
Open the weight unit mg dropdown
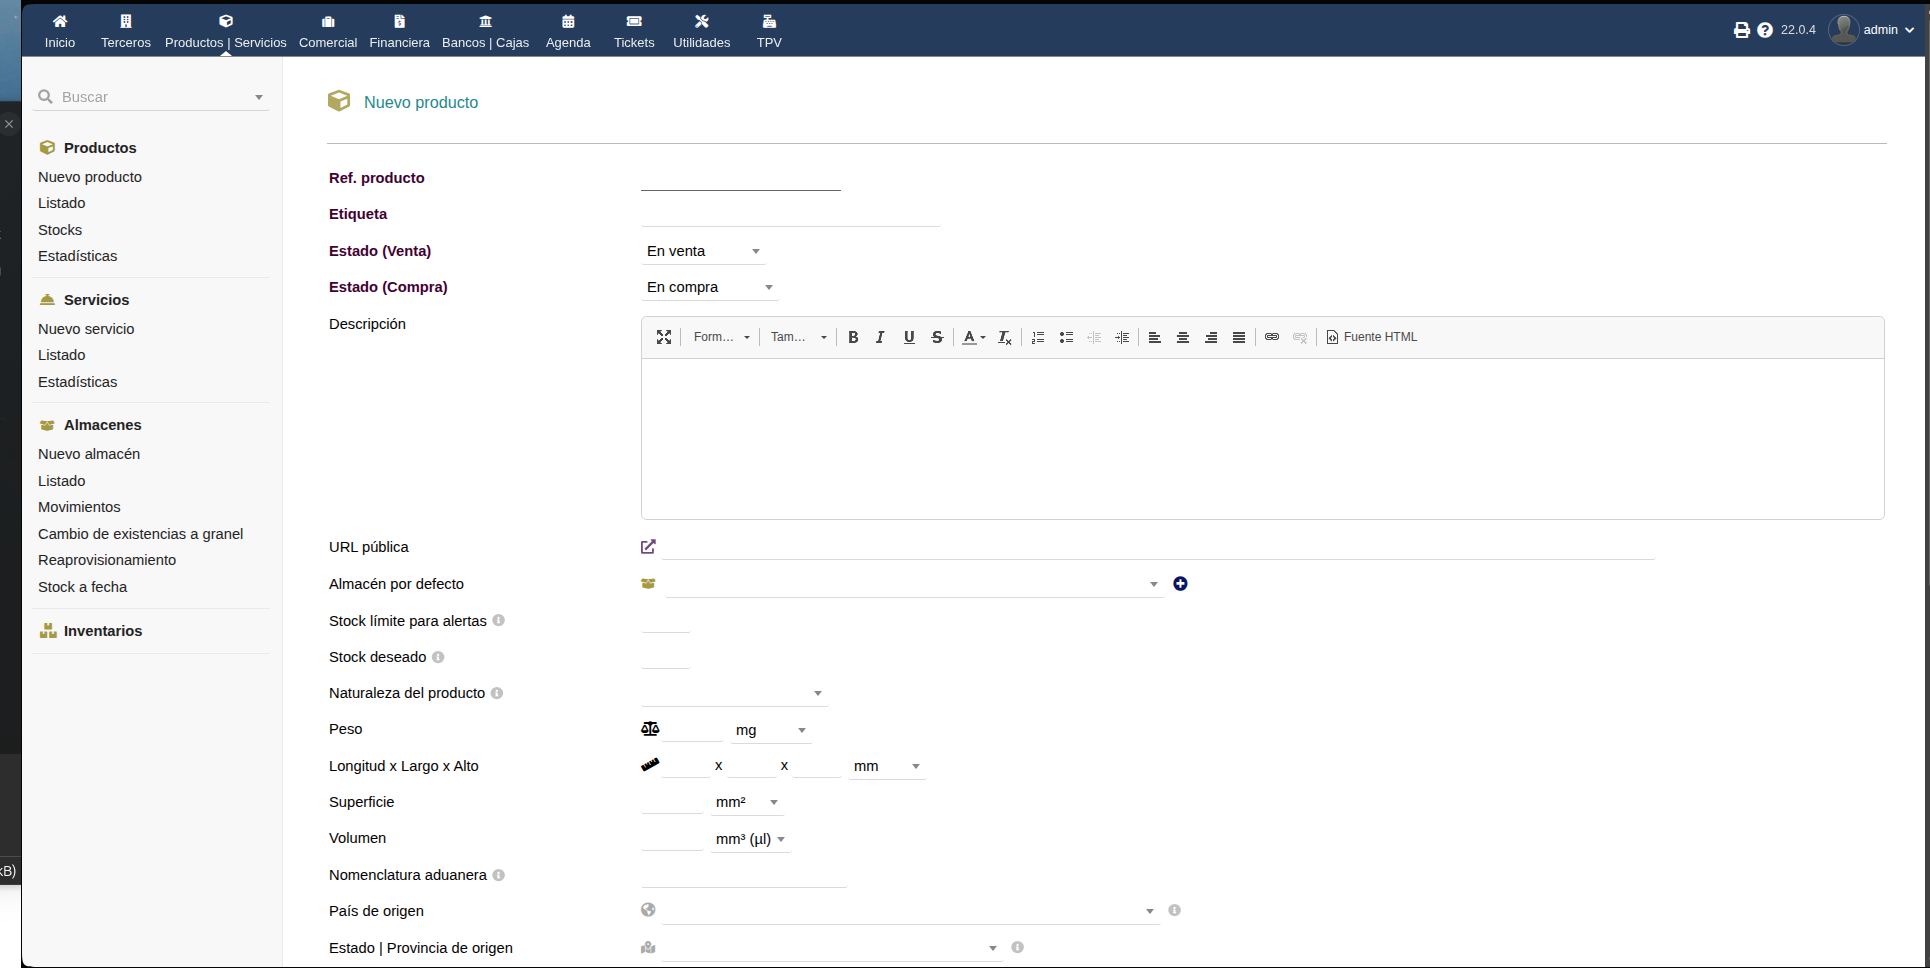tap(770, 730)
